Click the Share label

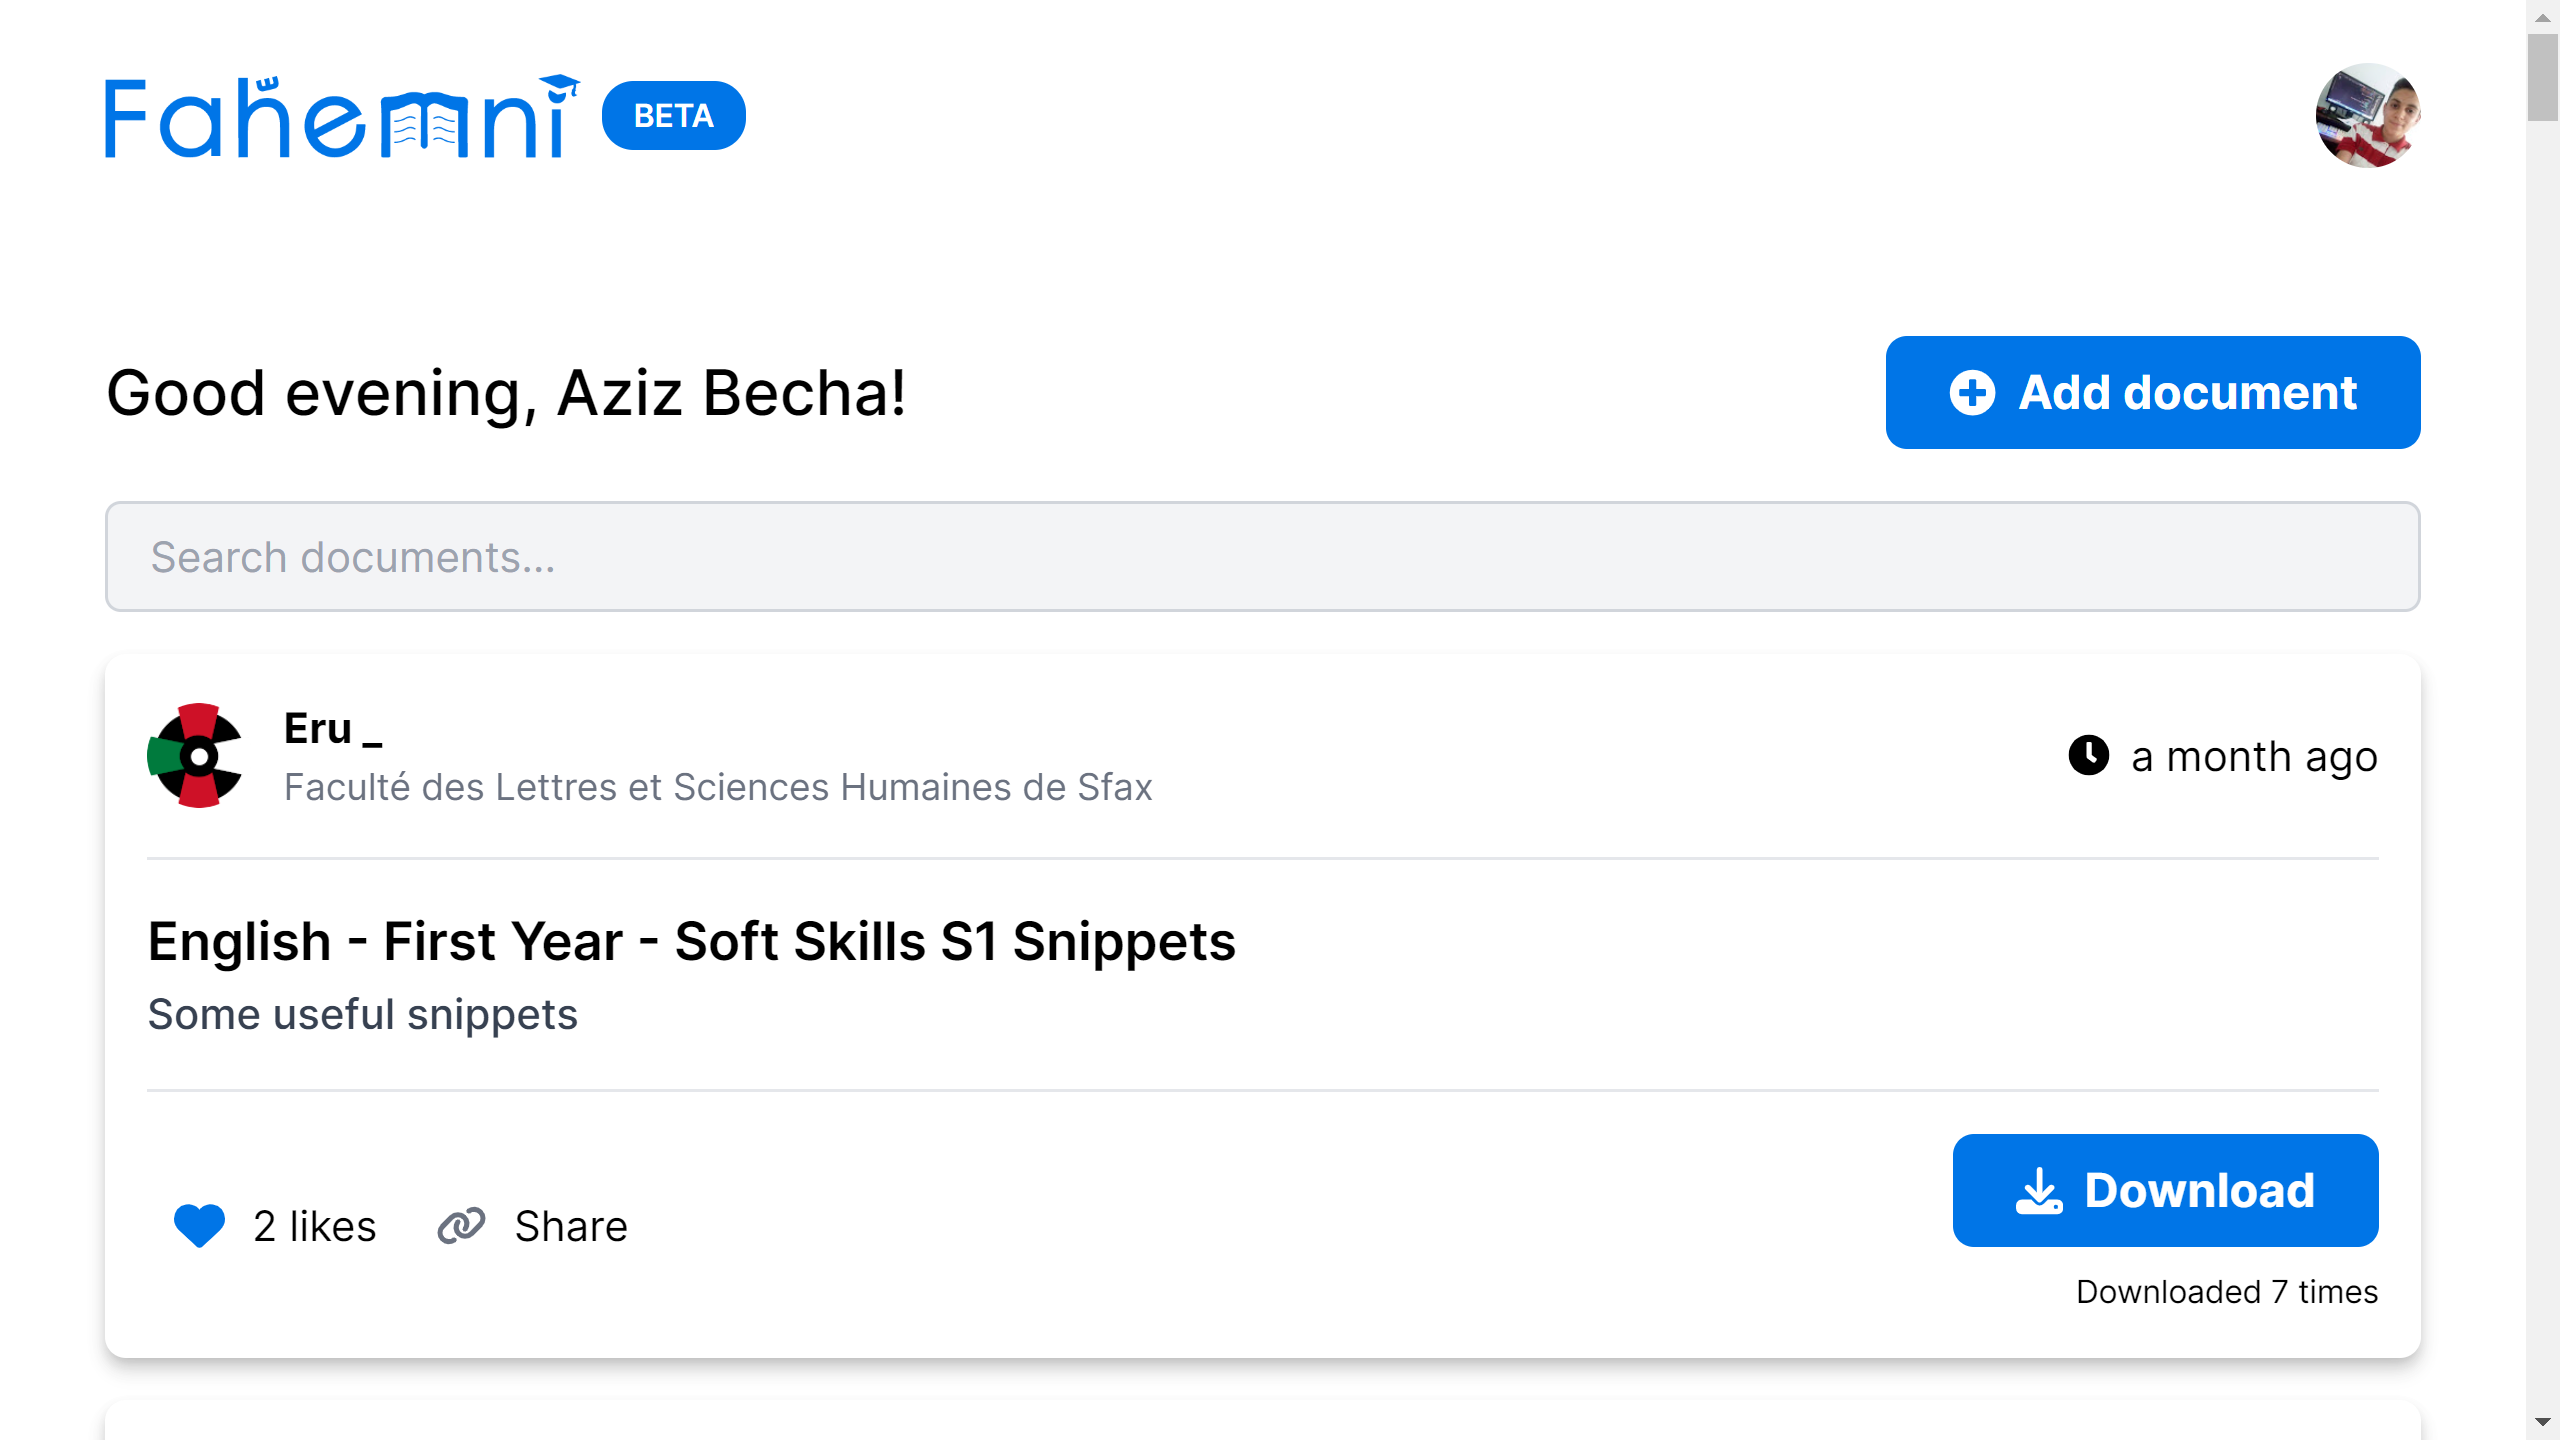[571, 1226]
